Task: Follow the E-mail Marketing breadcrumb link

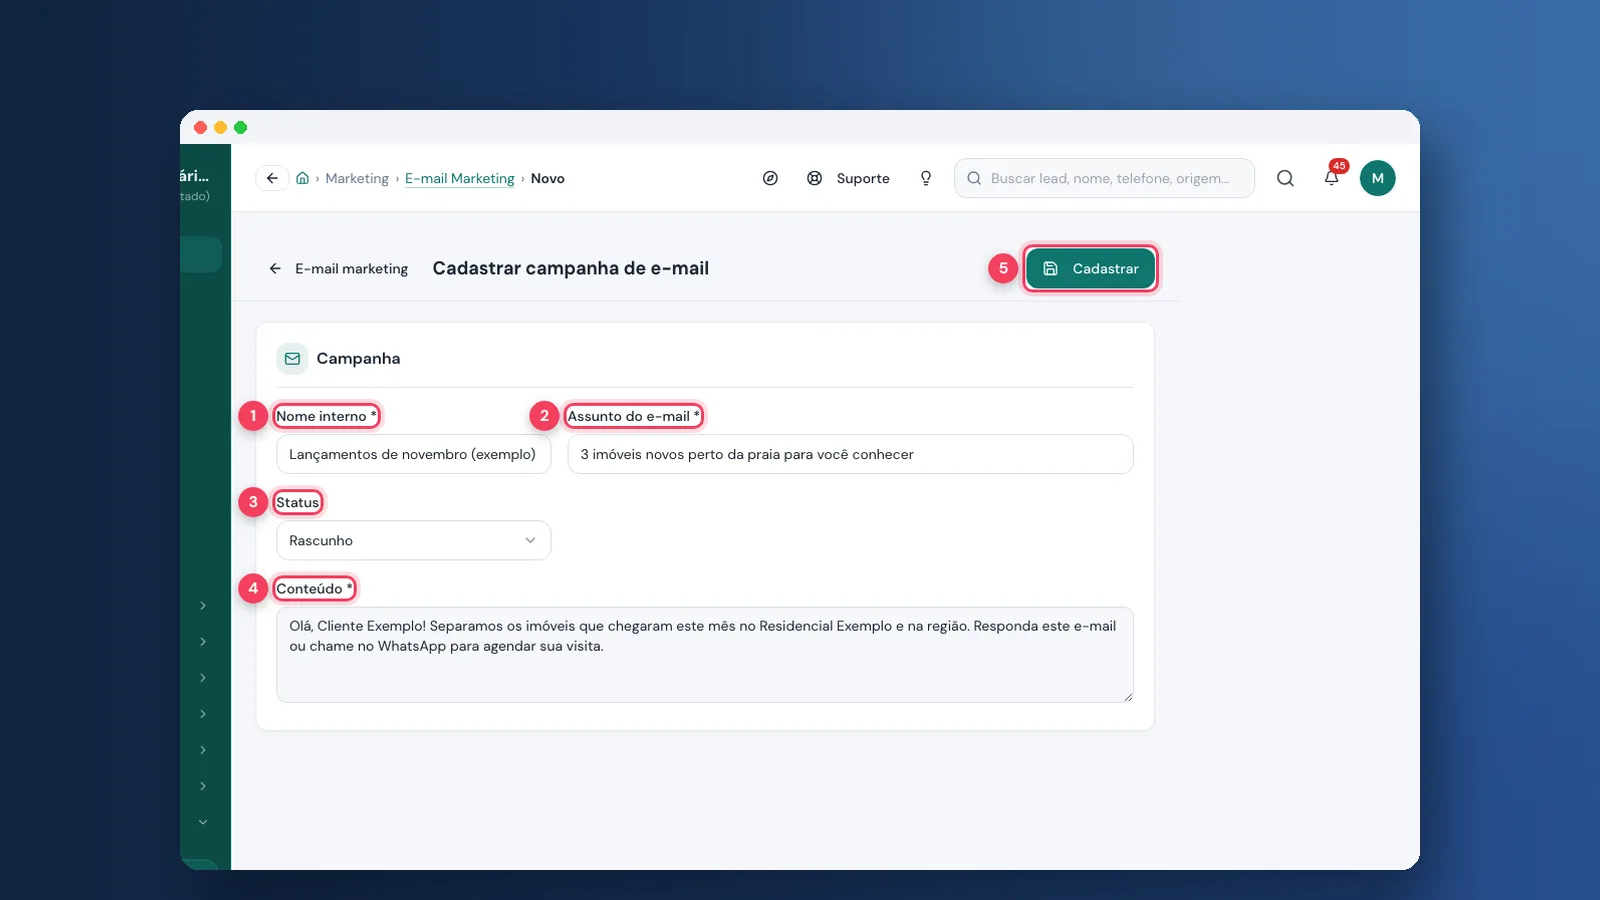Action: 460,178
